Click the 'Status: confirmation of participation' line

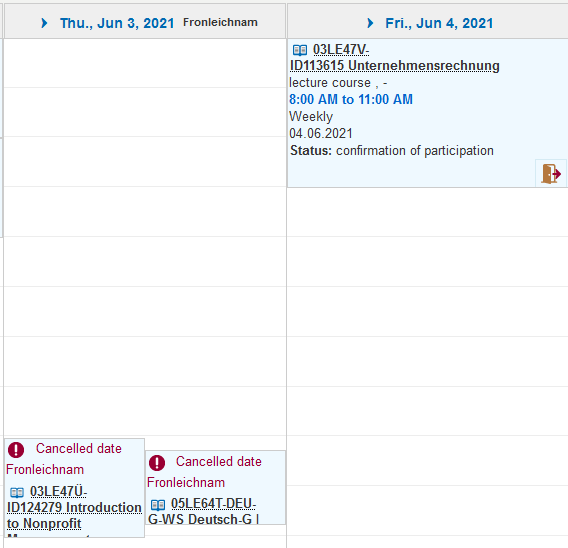pos(392,150)
